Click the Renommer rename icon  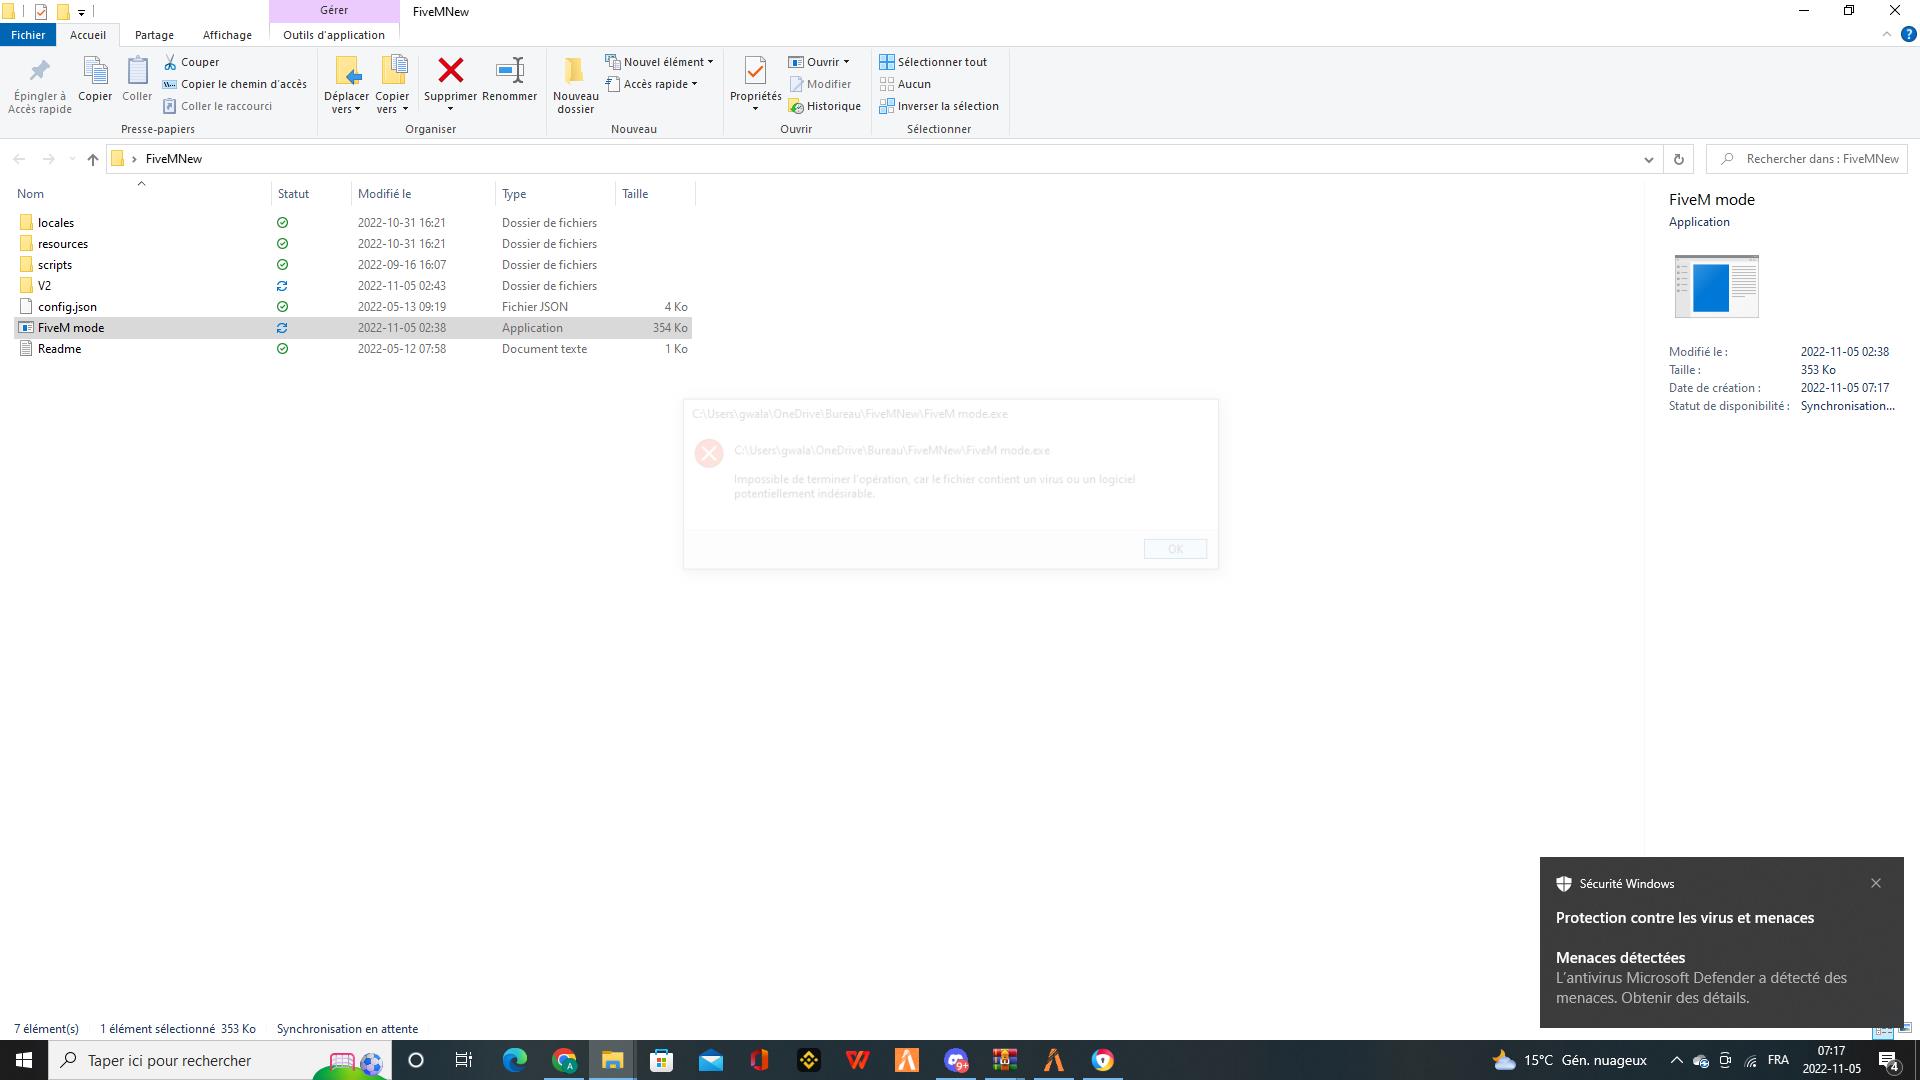tap(509, 71)
